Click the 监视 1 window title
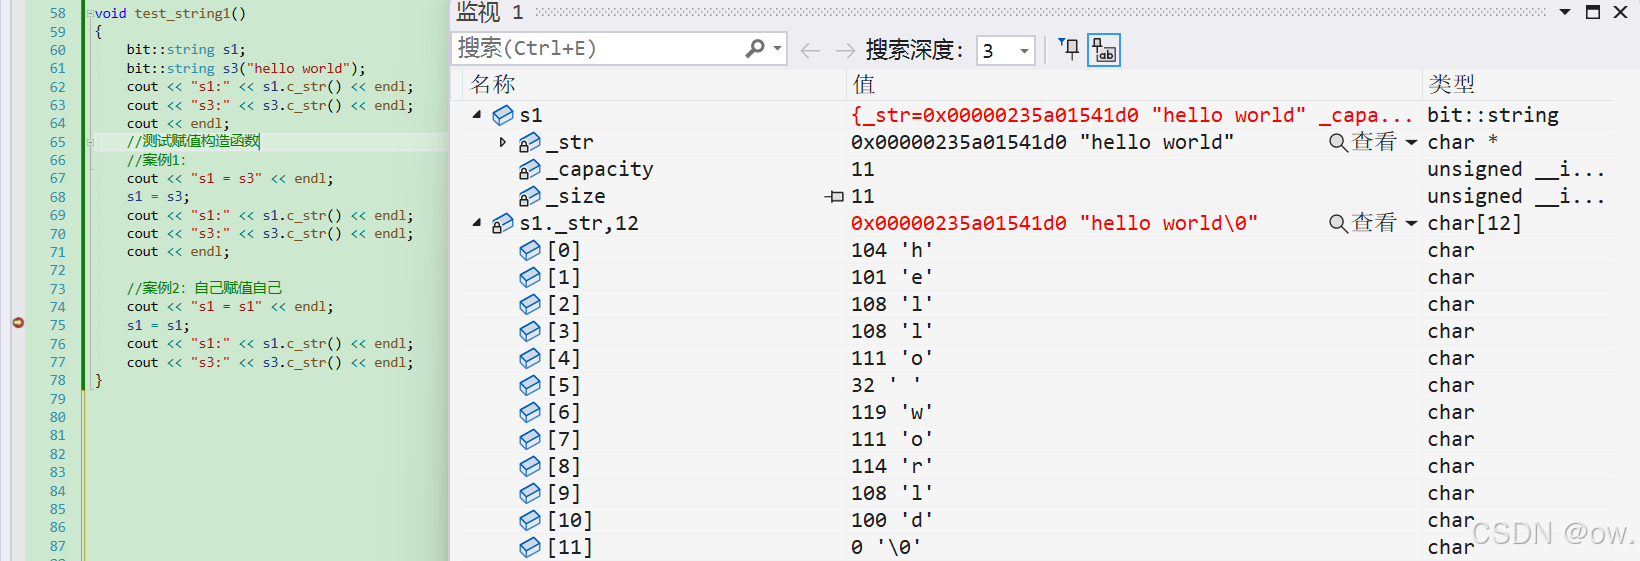1640x561 pixels. pyautogui.click(x=490, y=12)
